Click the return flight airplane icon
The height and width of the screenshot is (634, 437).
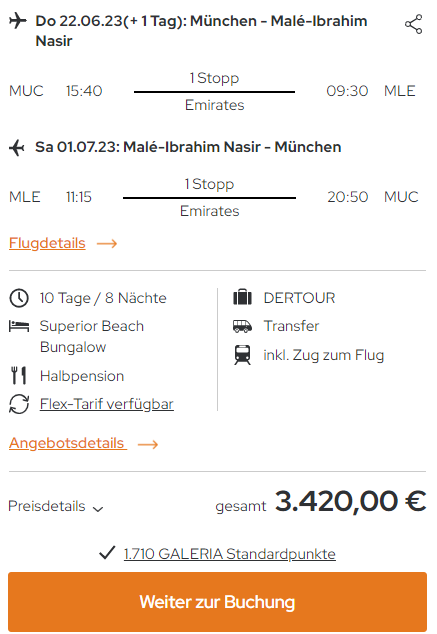click(17, 148)
